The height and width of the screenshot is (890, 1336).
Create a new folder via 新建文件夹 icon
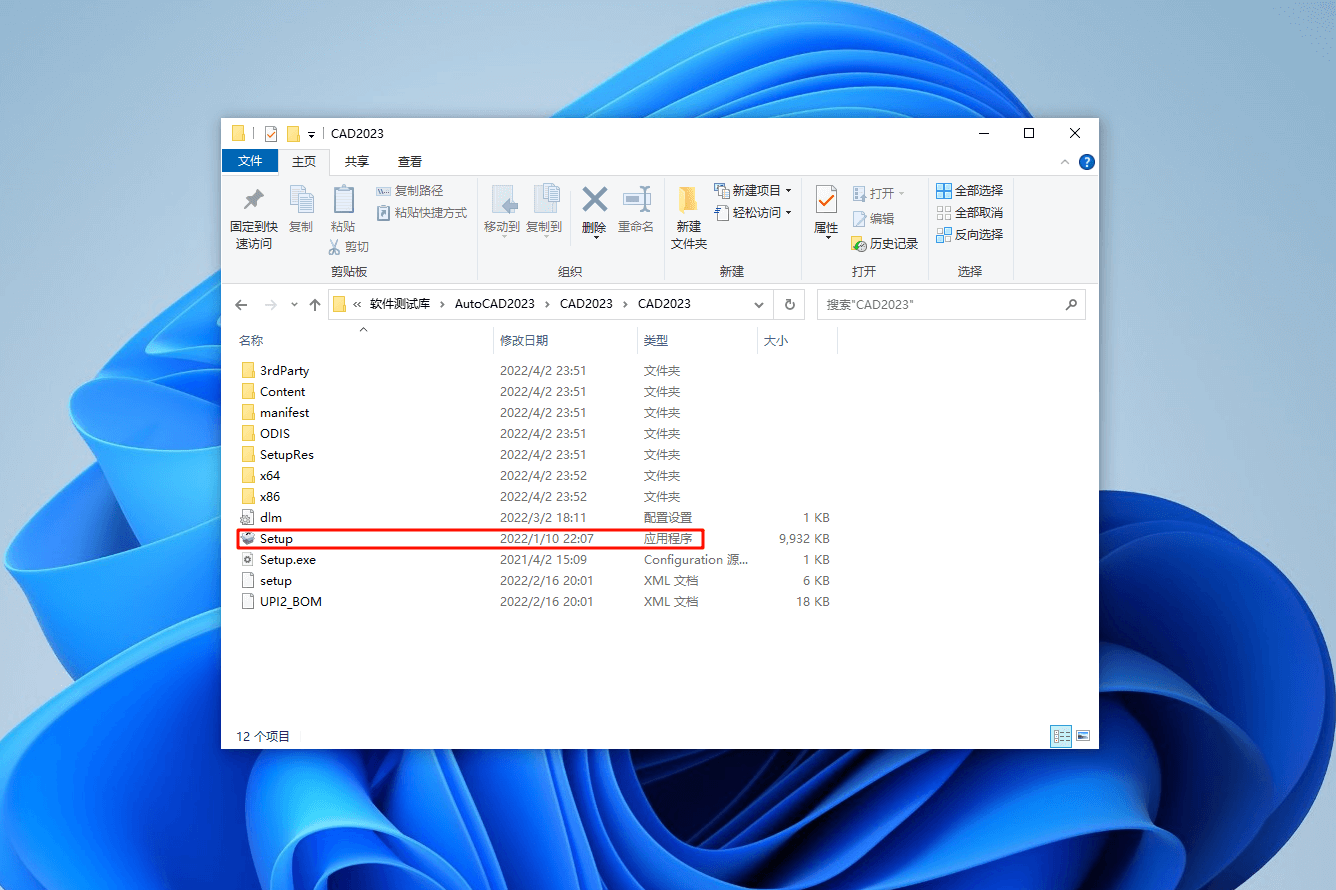click(688, 215)
